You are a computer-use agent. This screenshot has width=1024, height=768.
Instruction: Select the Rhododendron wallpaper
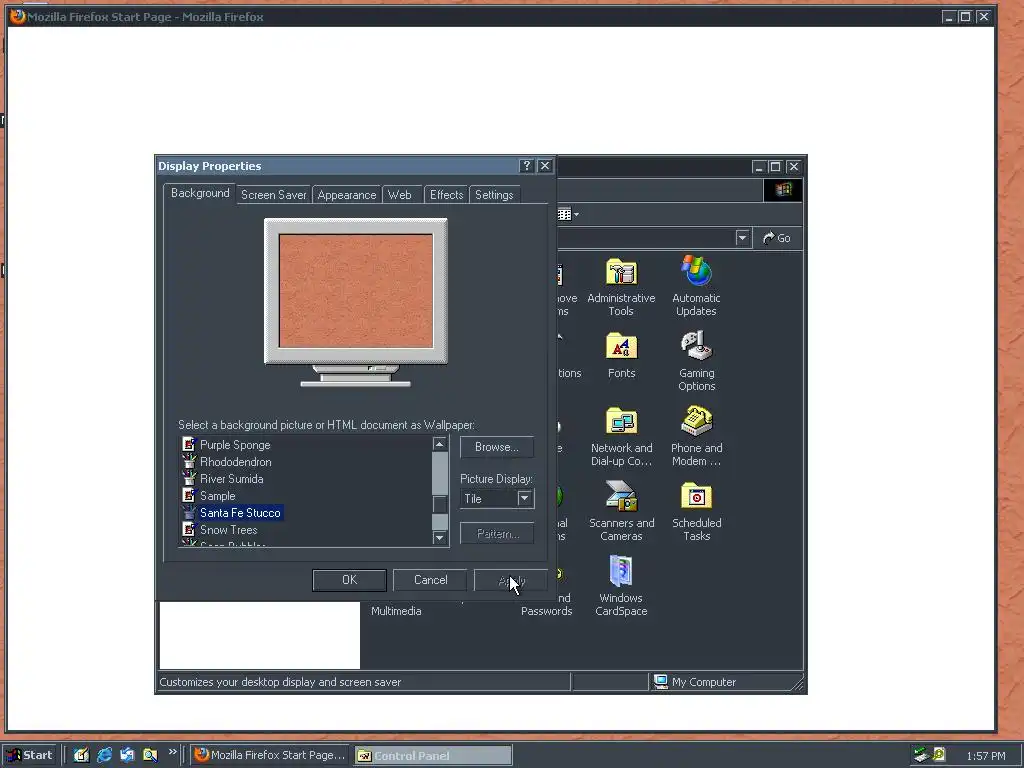coord(236,462)
